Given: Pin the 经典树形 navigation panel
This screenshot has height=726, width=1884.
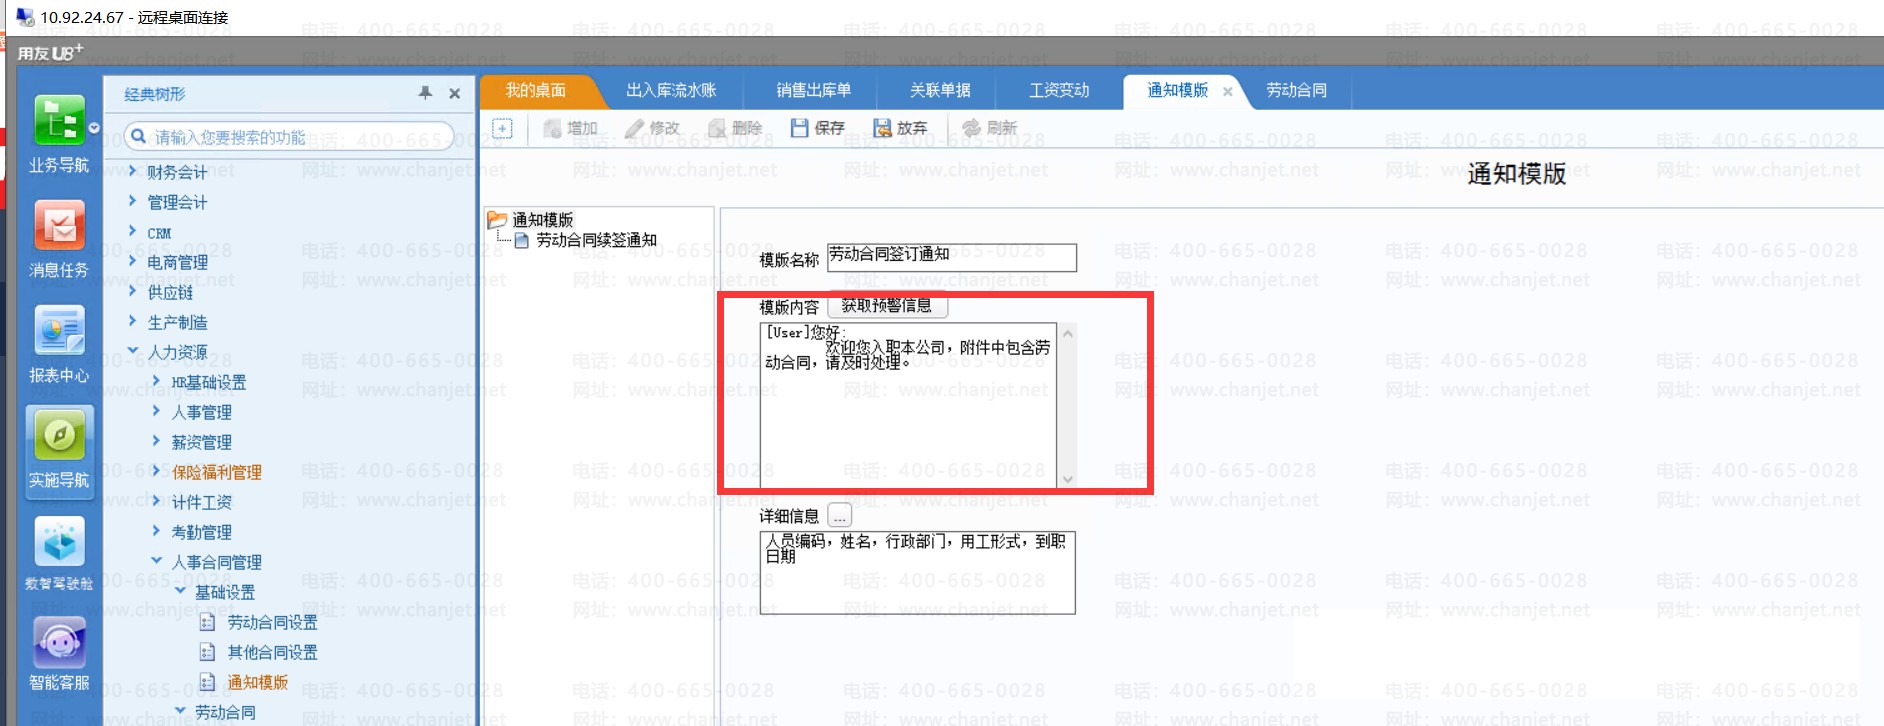Looking at the screenshot, I should tap(425, 93).
